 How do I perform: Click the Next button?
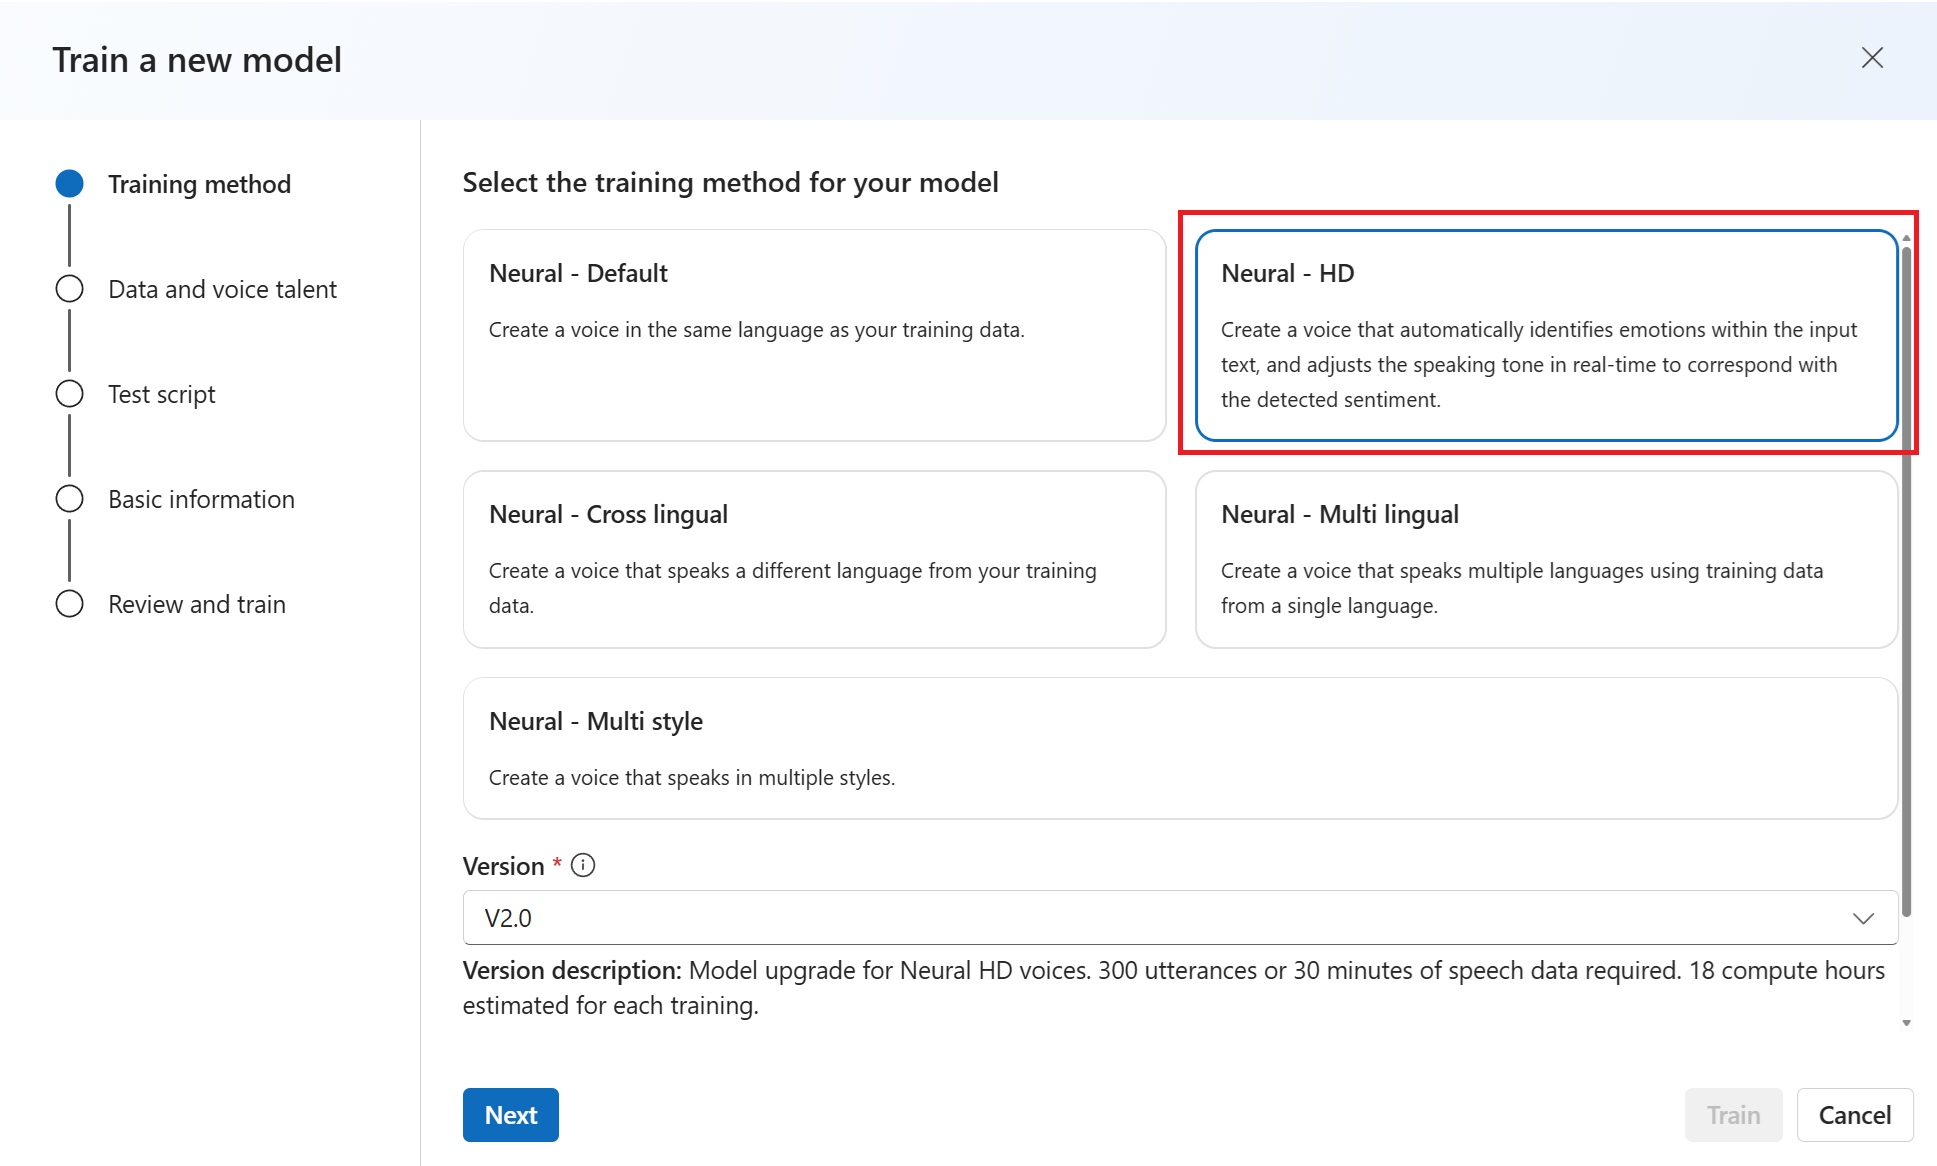click(x=511, y=1115)
